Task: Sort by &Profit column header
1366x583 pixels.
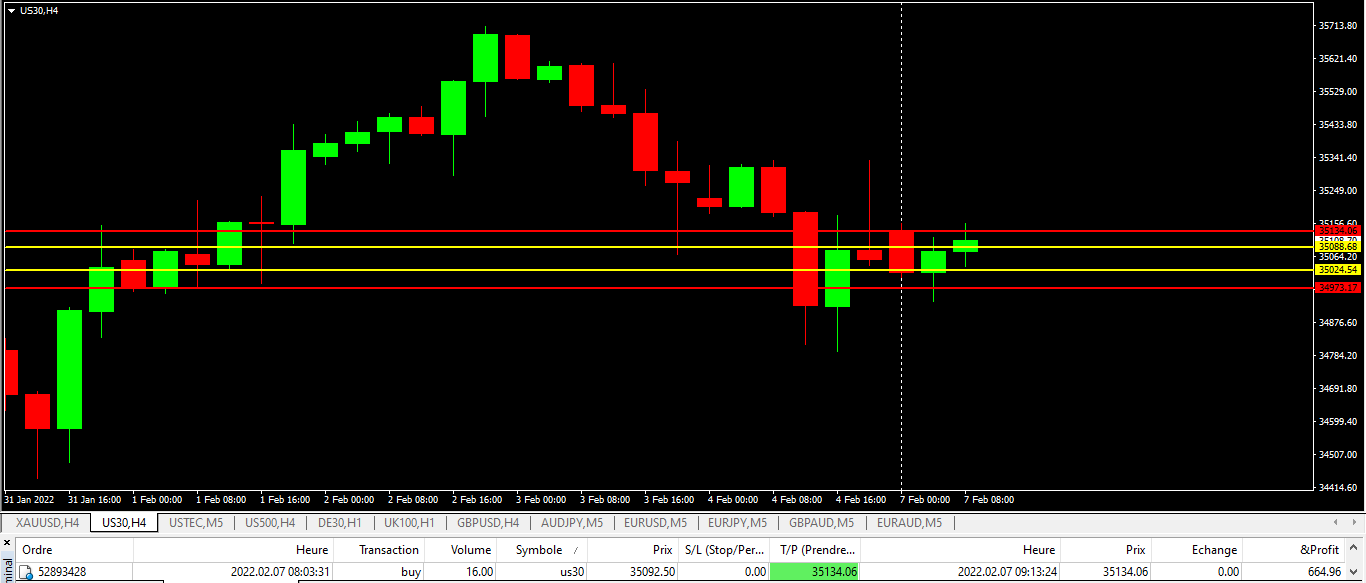Action: pyautogui.click(x=1294, y=549)
